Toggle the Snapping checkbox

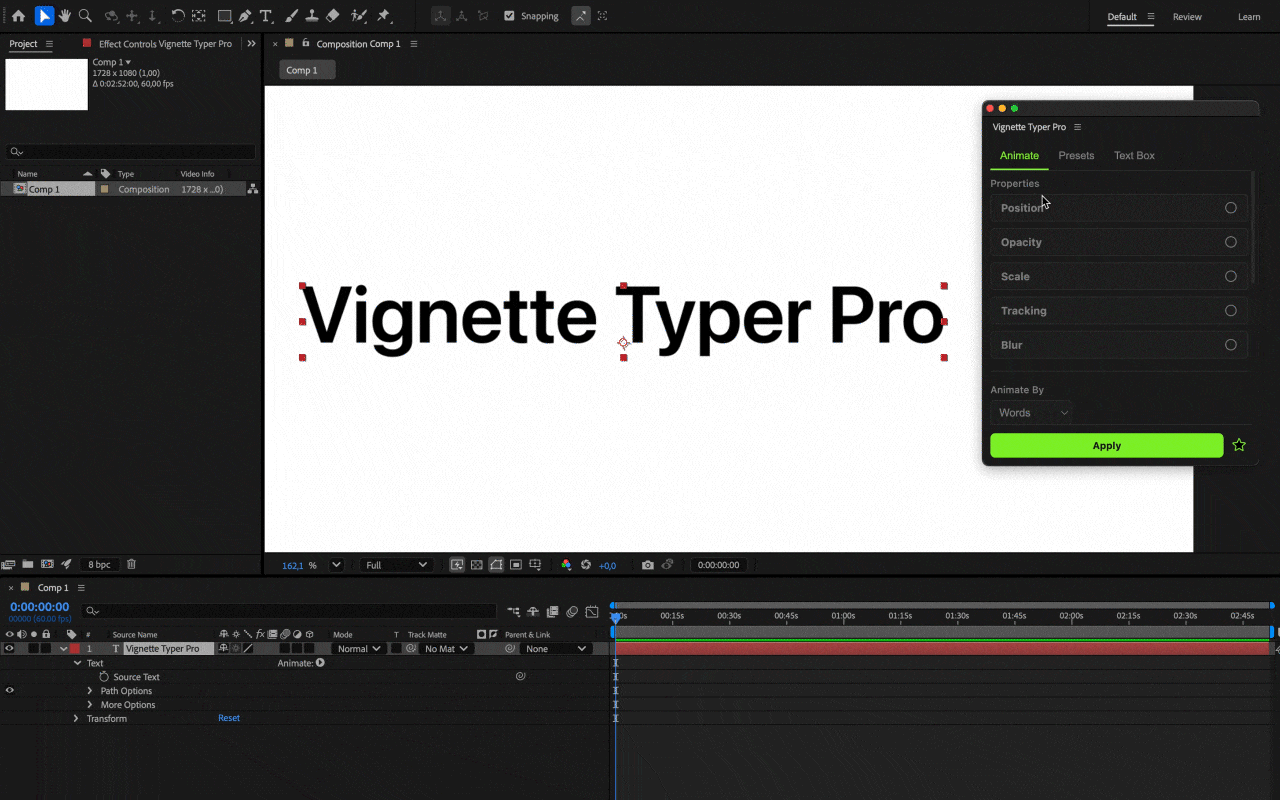pos(510,16)
